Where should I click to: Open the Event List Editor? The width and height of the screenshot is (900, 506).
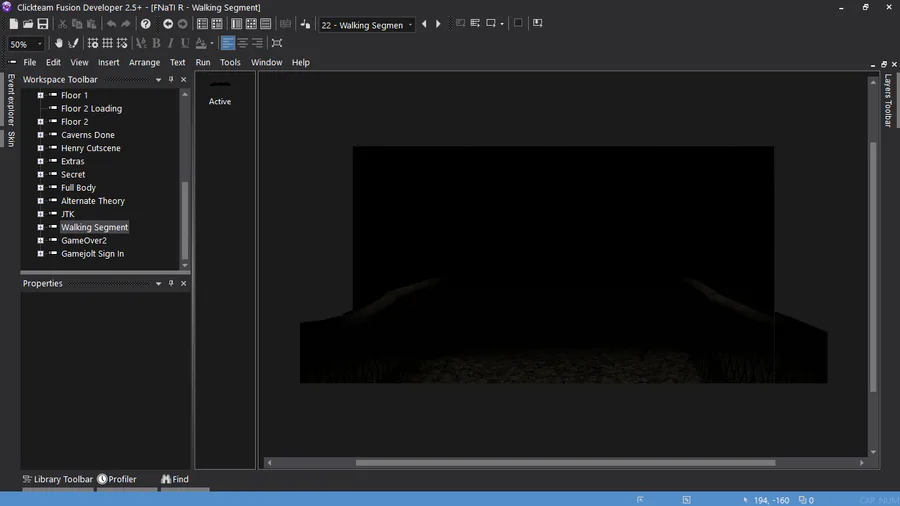(266, 24)
